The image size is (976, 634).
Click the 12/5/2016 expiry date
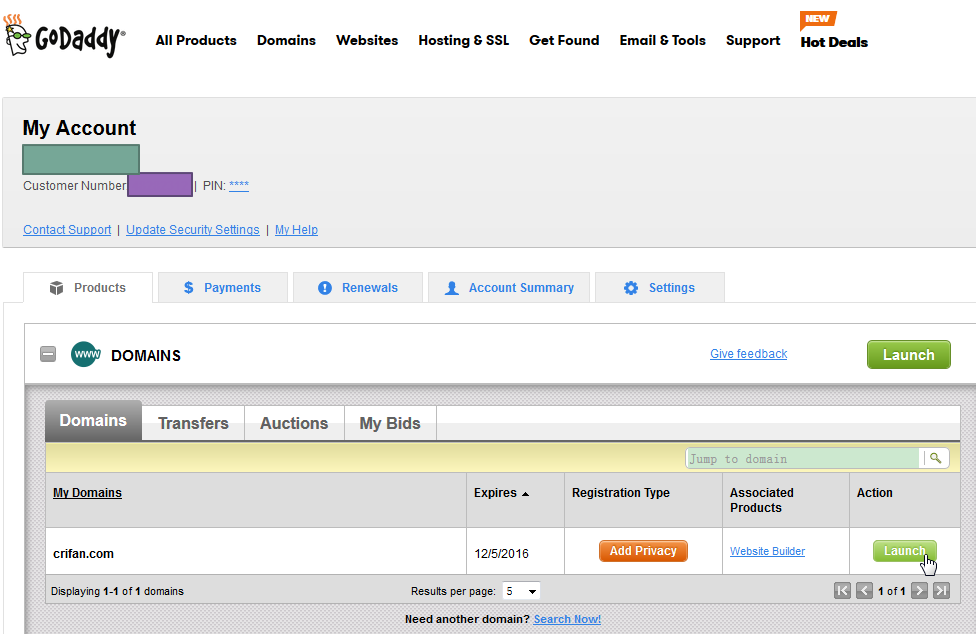click(x=502, y=554)
